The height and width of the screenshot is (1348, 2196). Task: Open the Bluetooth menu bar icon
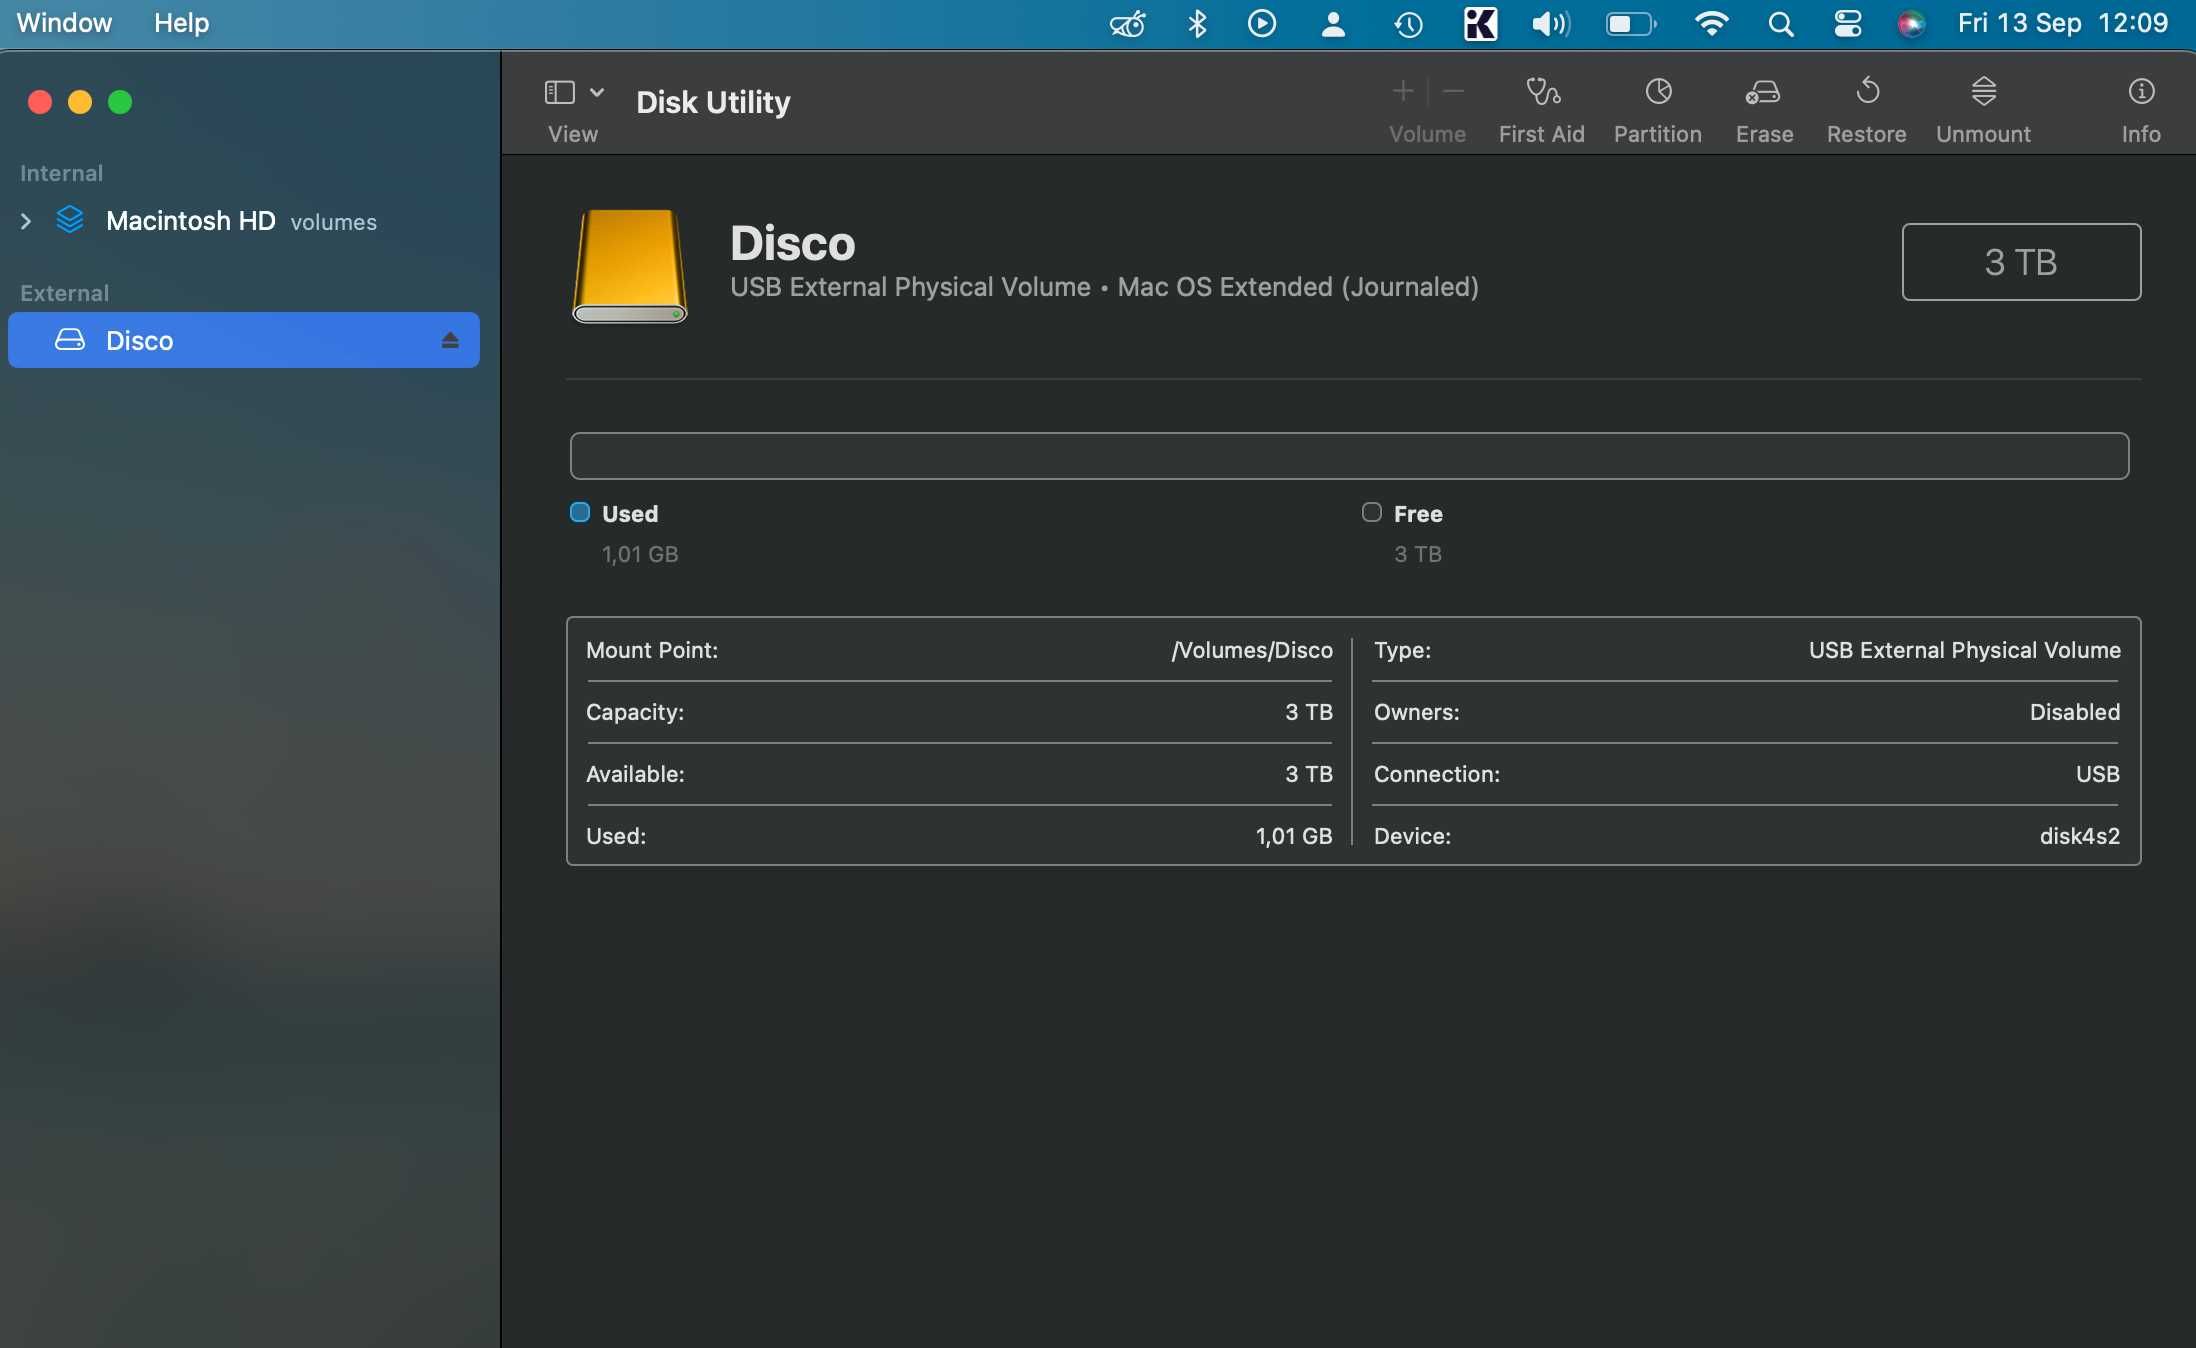click(1197, 24)
